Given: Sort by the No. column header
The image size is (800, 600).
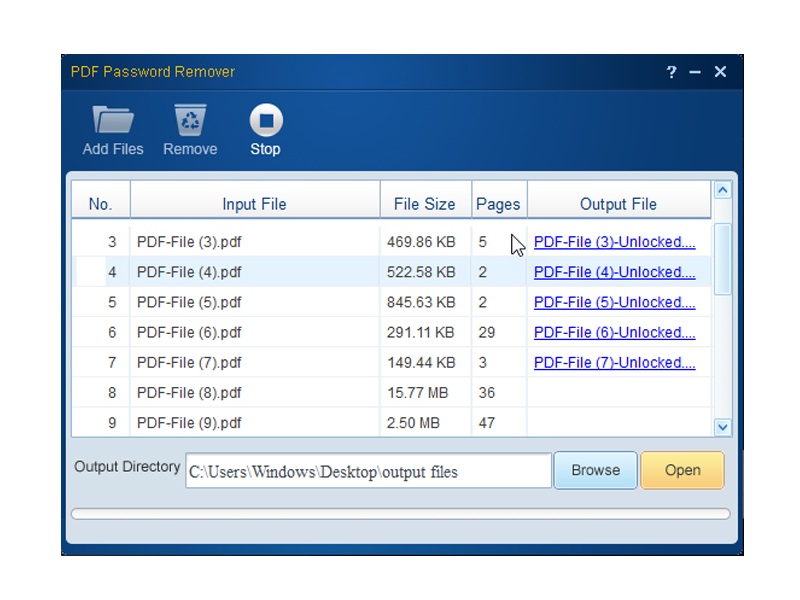Looking at the screenshot, I should (101, 204).
